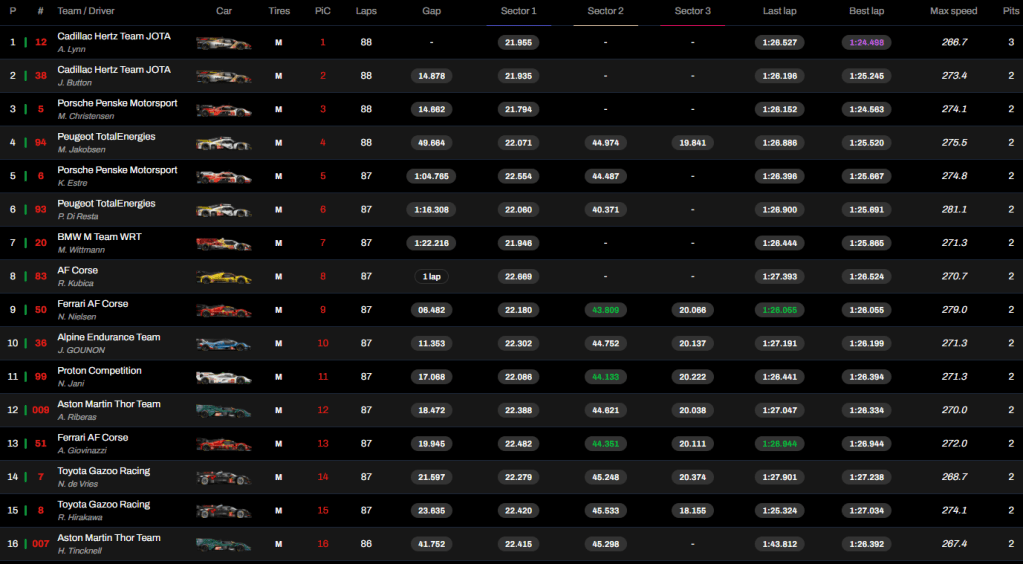
Task: Click the car image for #38 J. Button
Action: 224,76
